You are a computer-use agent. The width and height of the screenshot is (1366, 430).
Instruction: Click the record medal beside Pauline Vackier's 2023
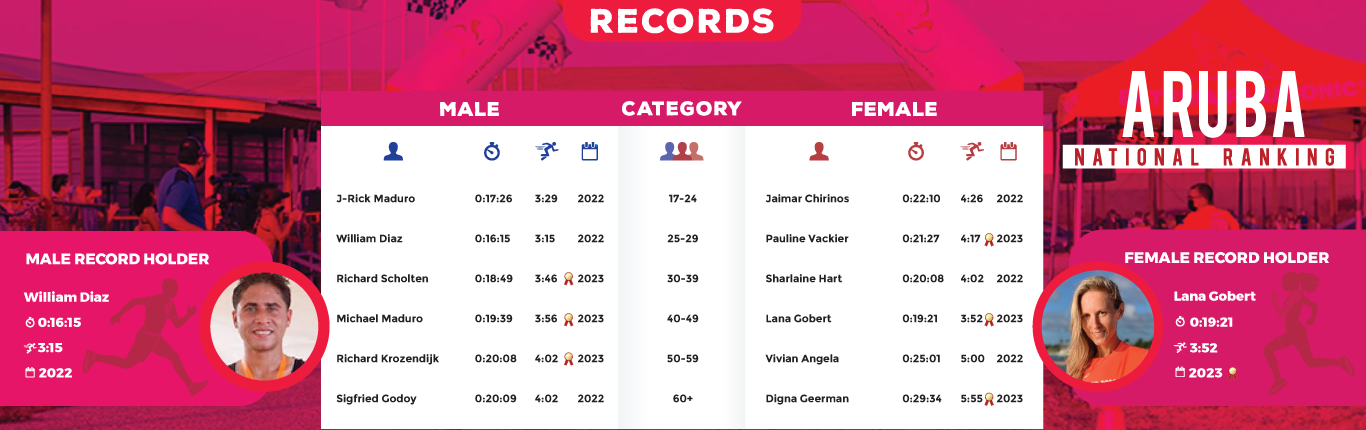point(989,239)
